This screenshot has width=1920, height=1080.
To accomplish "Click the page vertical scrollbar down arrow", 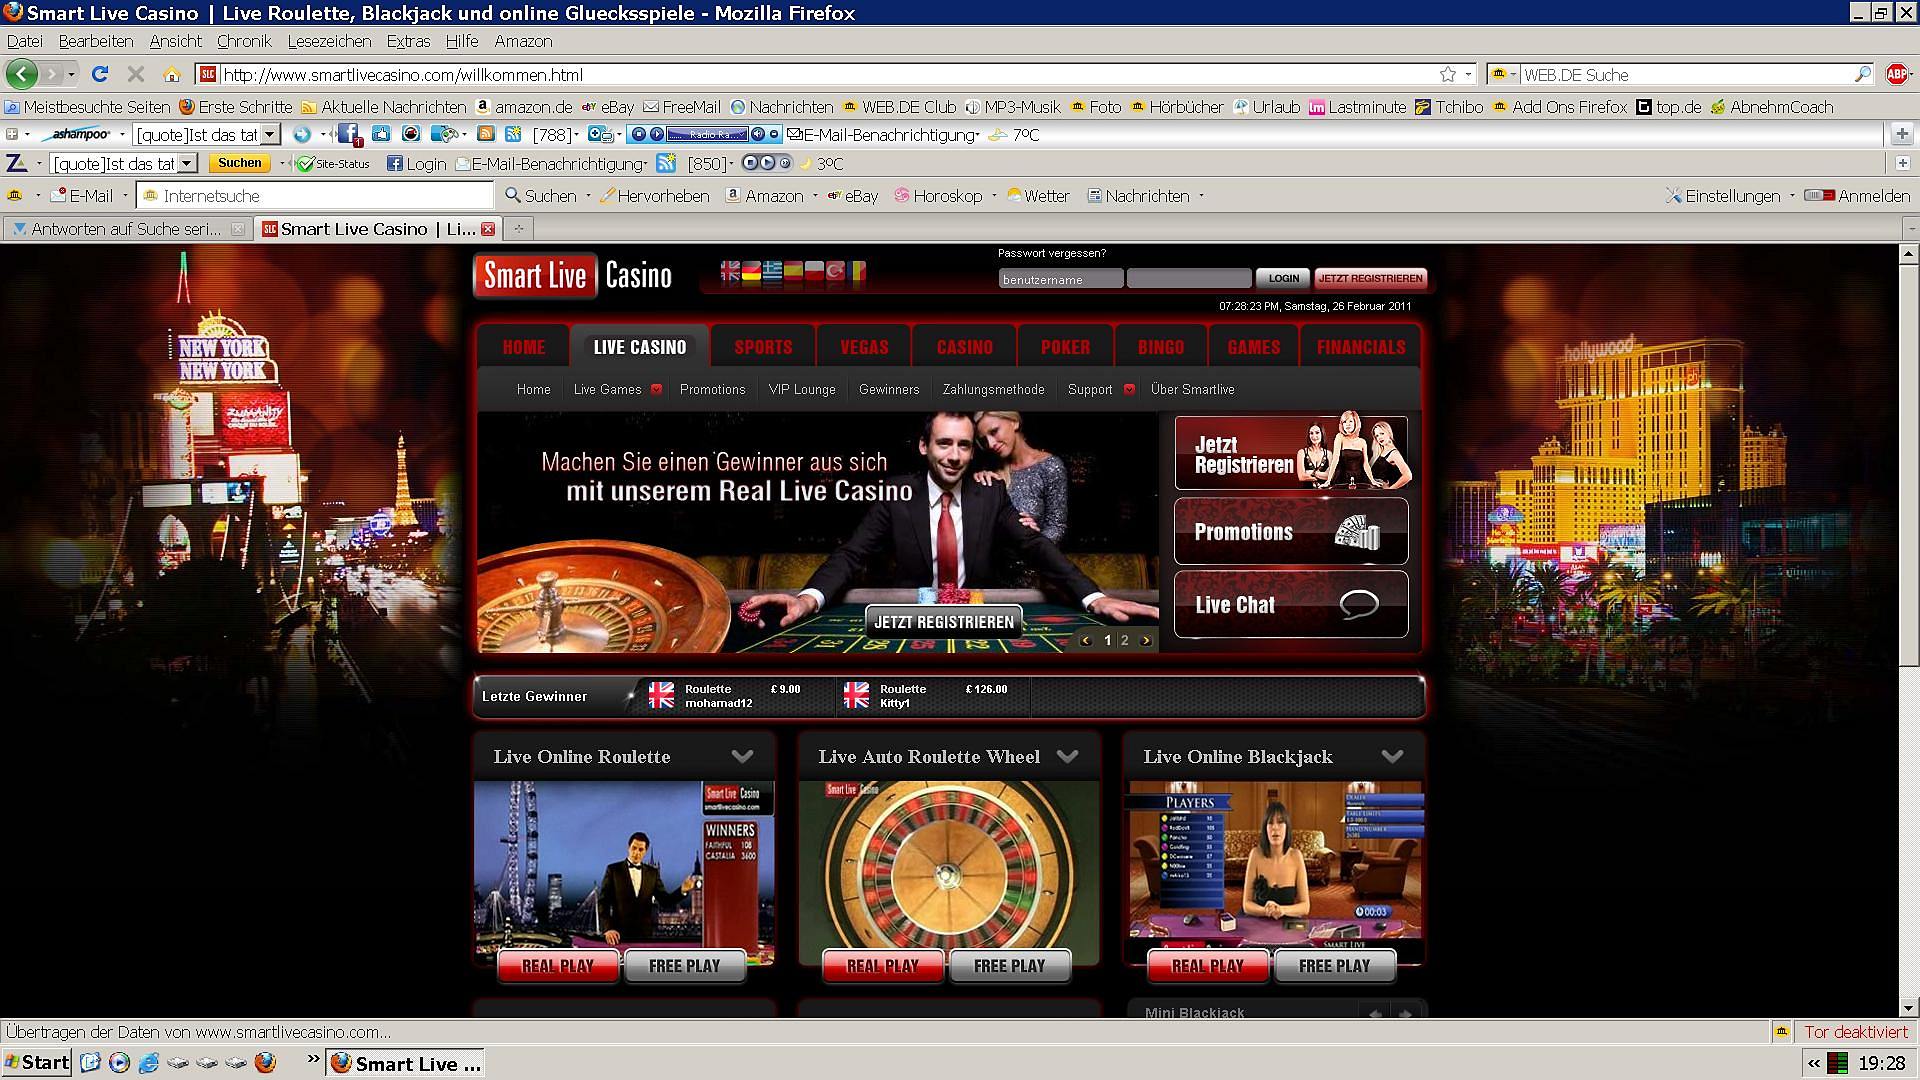I will point(1908,1008).
